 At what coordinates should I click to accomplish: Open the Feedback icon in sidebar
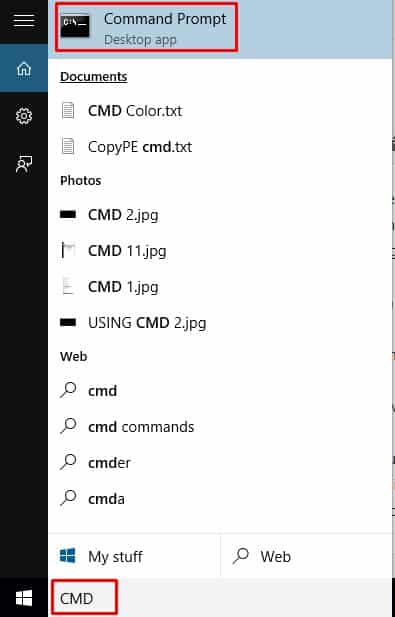24,164
